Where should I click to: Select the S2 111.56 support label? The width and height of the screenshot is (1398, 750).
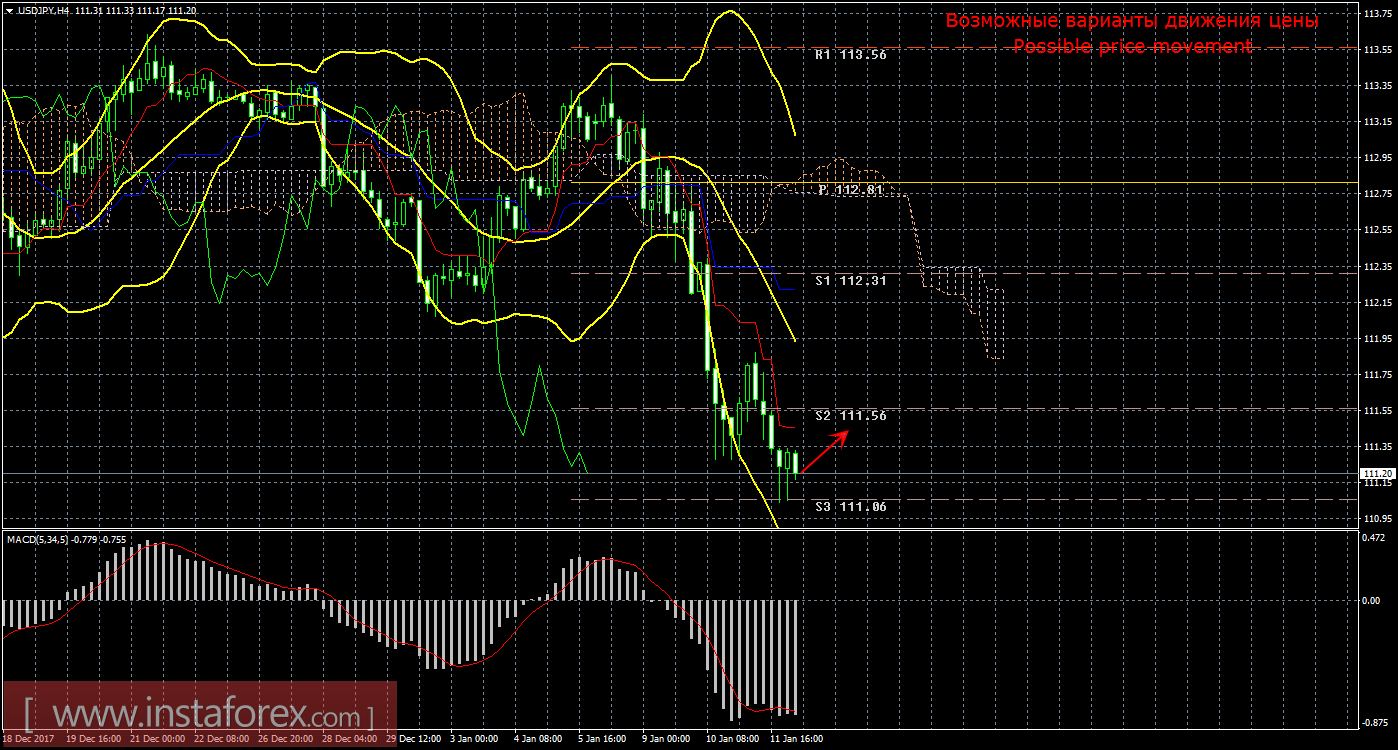[850, 415]
